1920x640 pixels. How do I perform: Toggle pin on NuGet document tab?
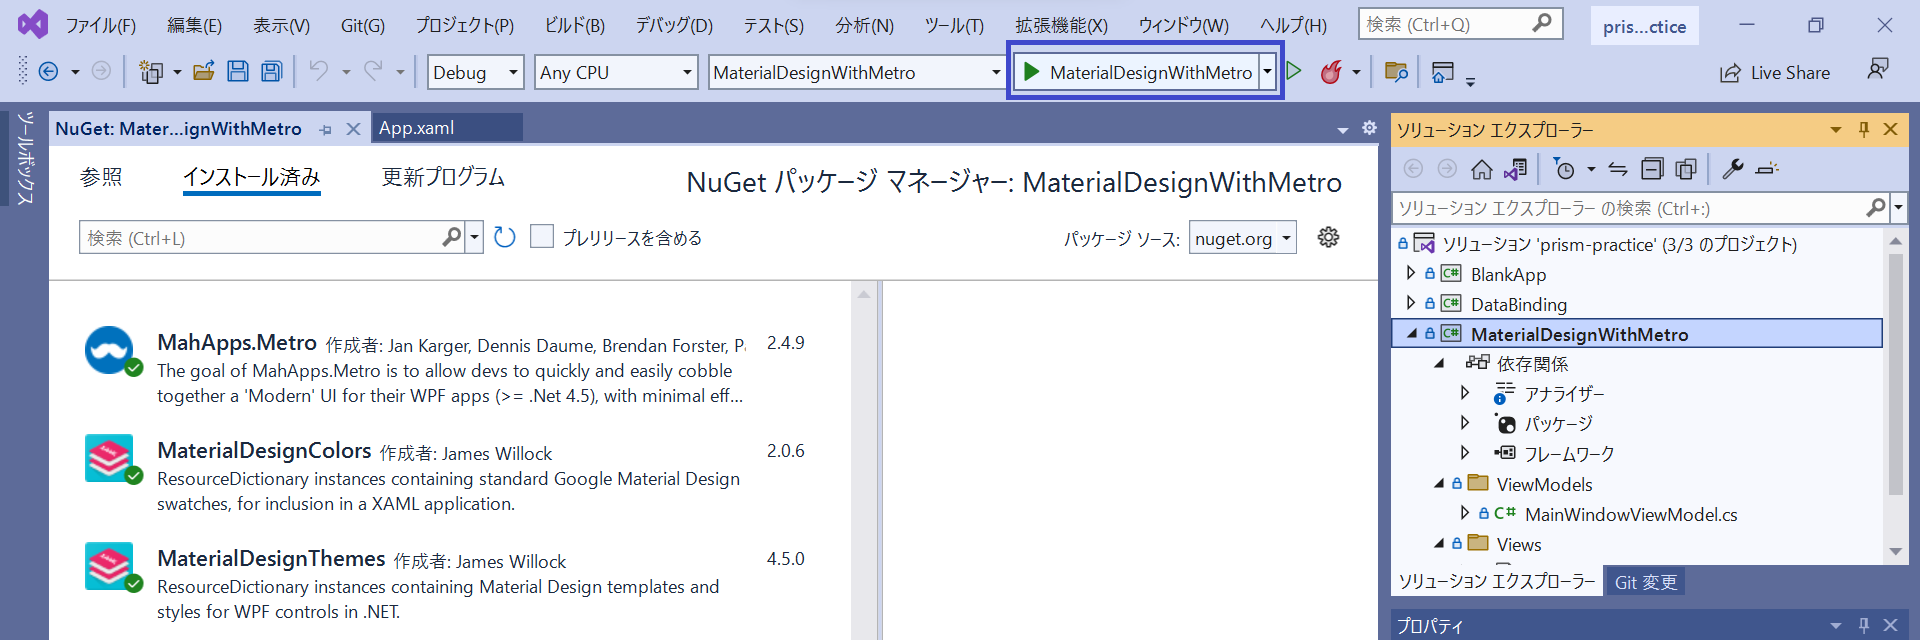[x=326, y=129]
